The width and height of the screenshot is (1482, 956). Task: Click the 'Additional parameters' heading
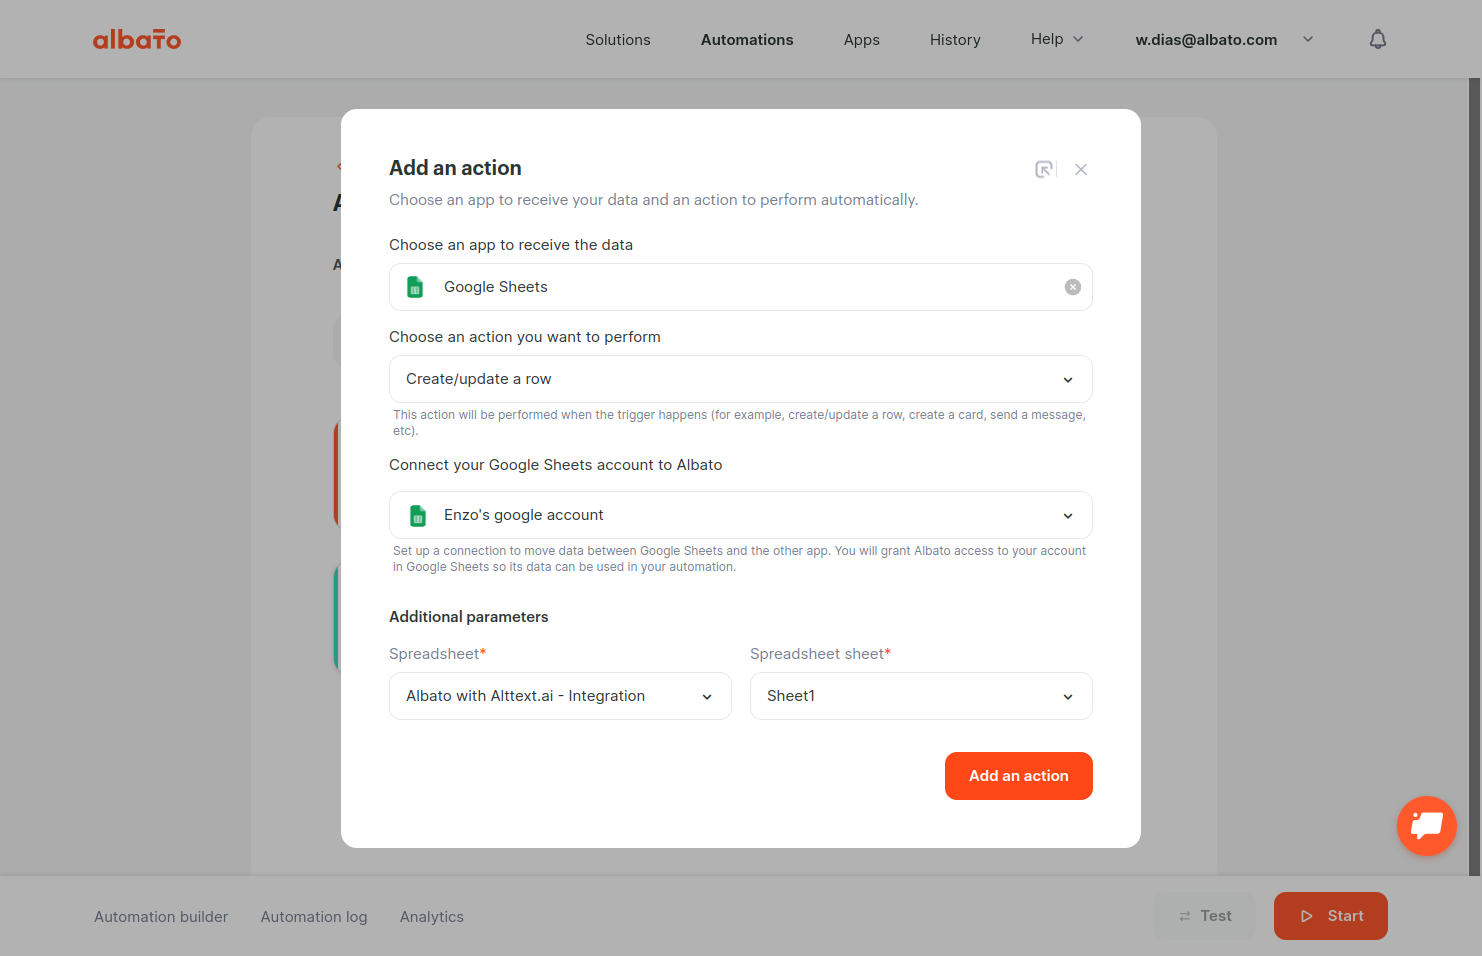(469, 617)
